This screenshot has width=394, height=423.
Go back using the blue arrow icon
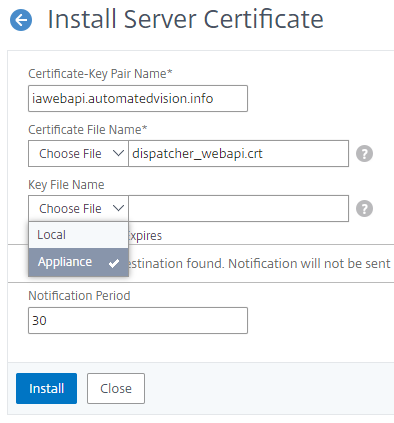(x=21, y=20)
